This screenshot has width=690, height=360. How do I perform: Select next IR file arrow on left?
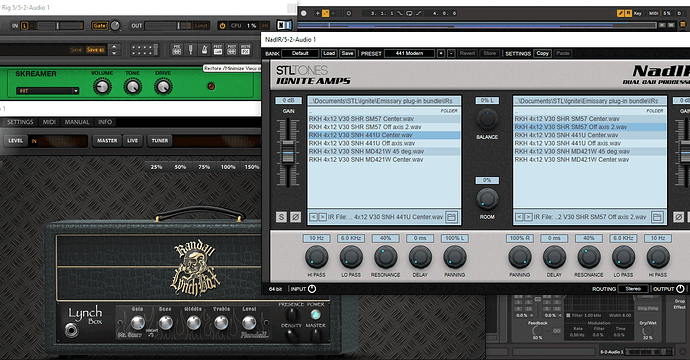click(322, 217)
